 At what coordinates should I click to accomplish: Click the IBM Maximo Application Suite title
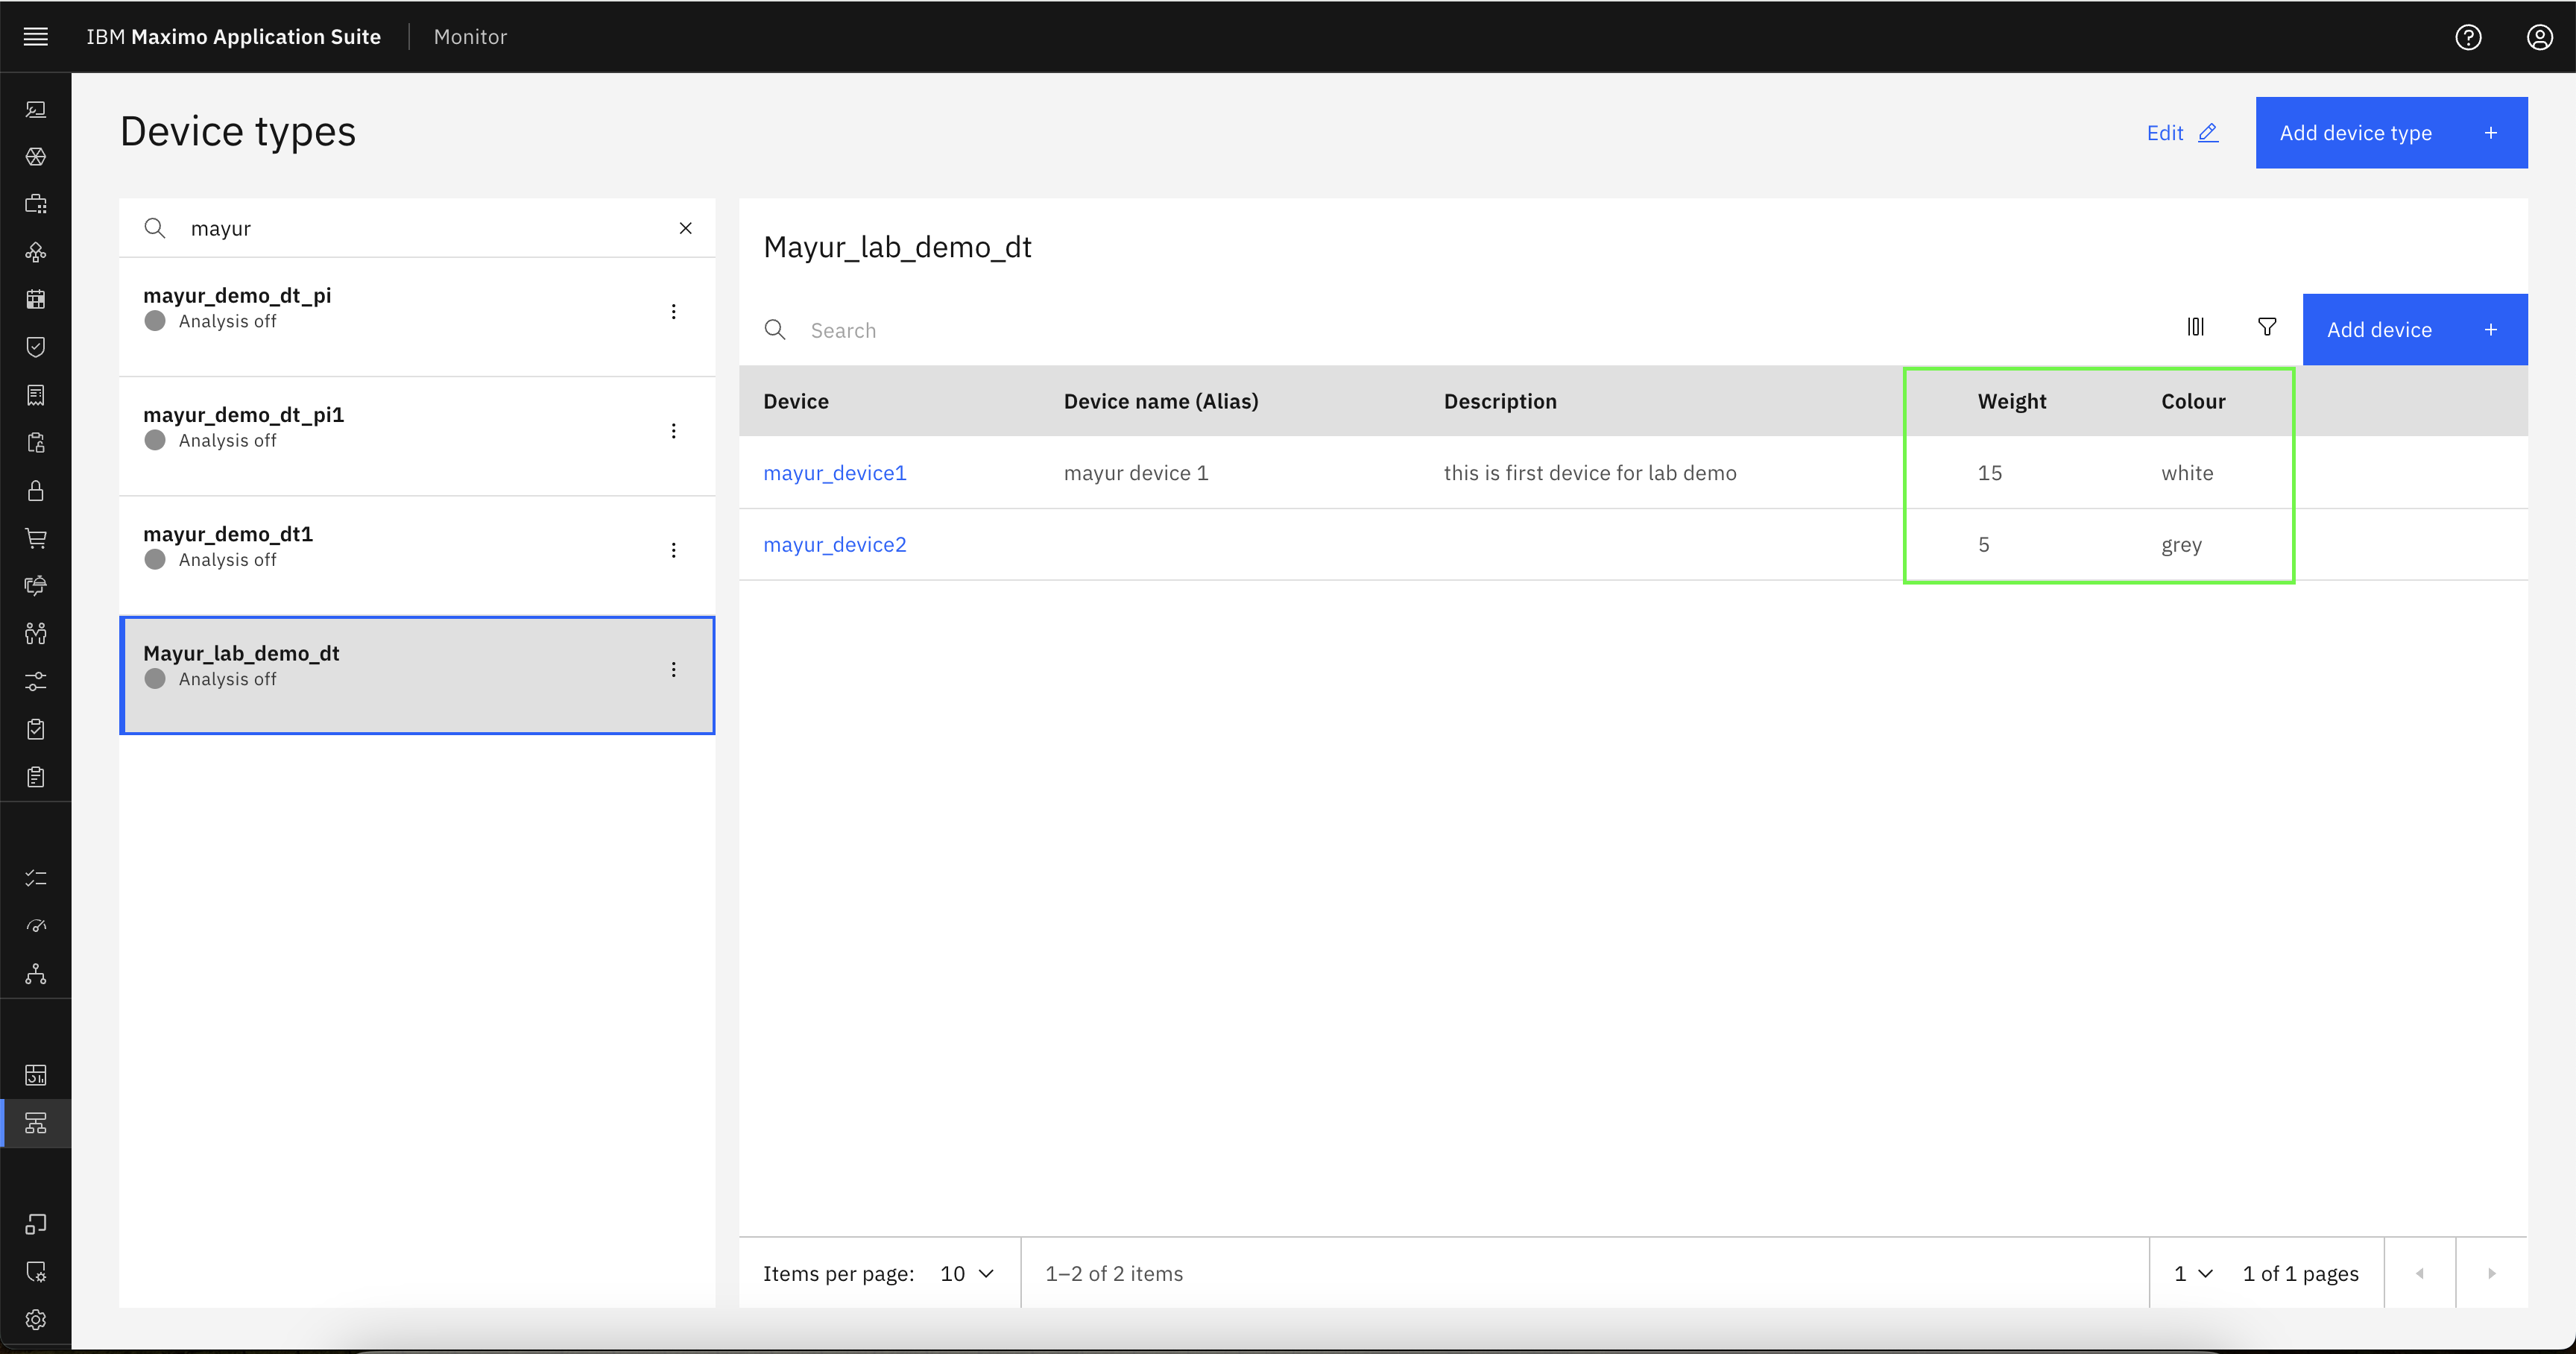[233, 37]
